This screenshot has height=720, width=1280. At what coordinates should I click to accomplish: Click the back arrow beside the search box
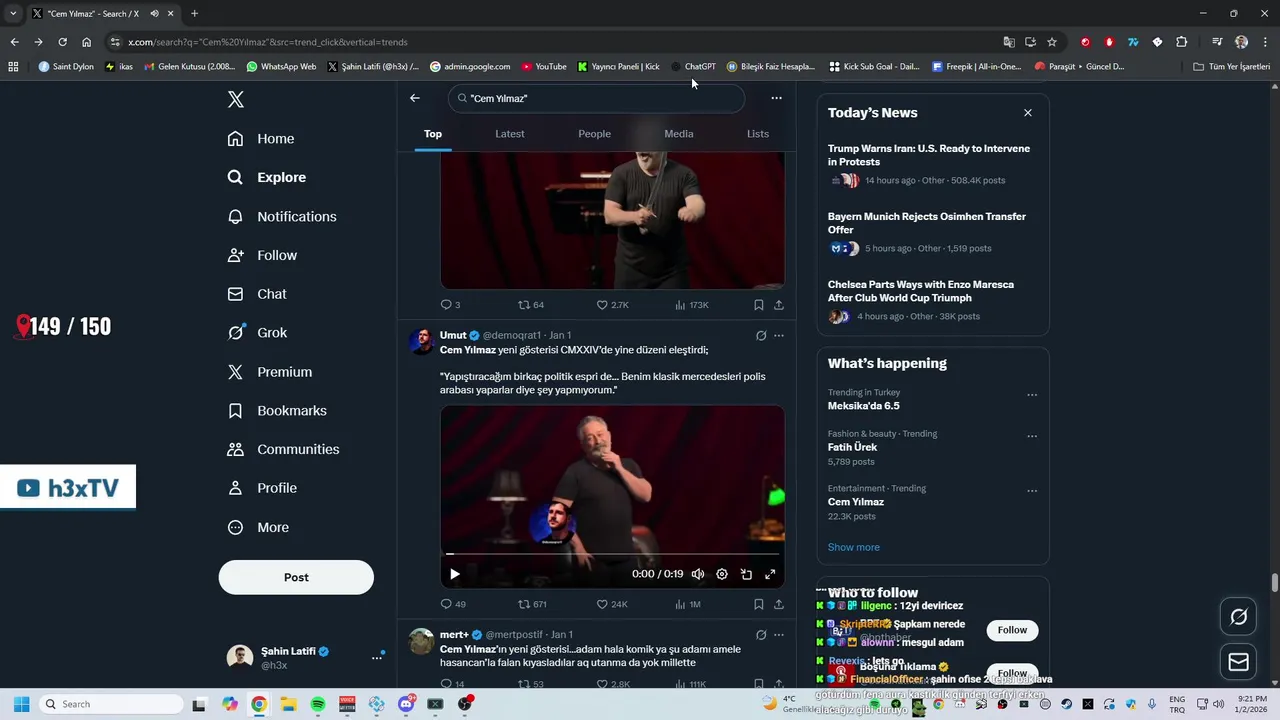tap(415, 98)
